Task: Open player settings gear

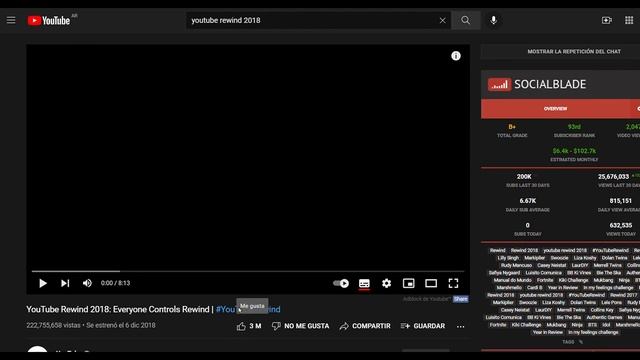Action: pos(387,283)
